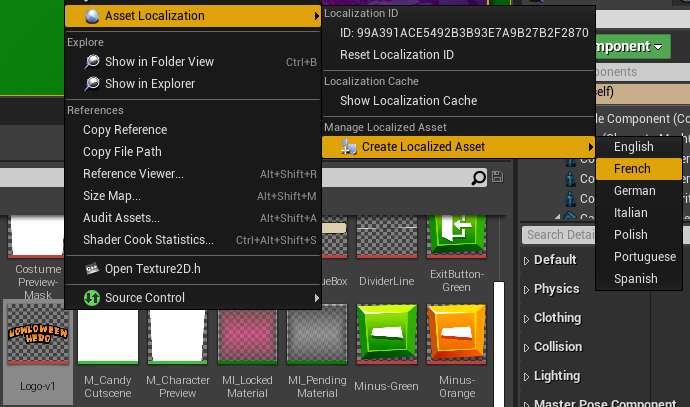
Task: Select the M_Character Preview material thumbnail
Action: [x=177, y=337]
